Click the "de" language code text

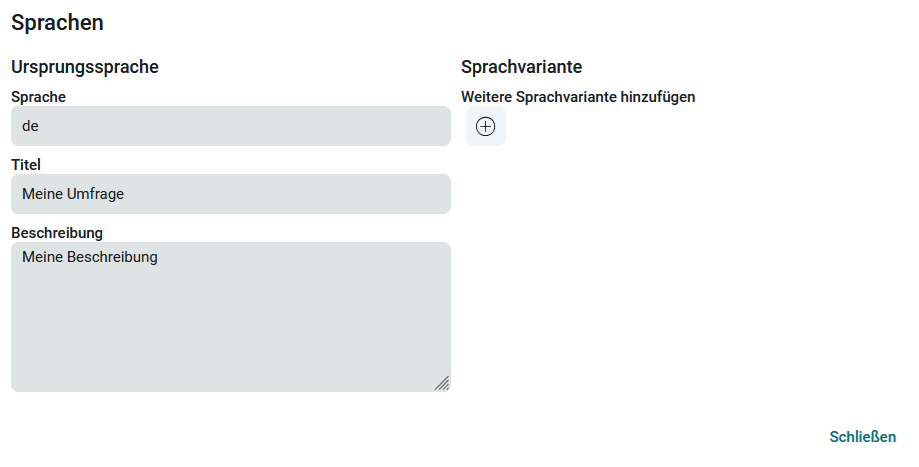pos(30,127)
